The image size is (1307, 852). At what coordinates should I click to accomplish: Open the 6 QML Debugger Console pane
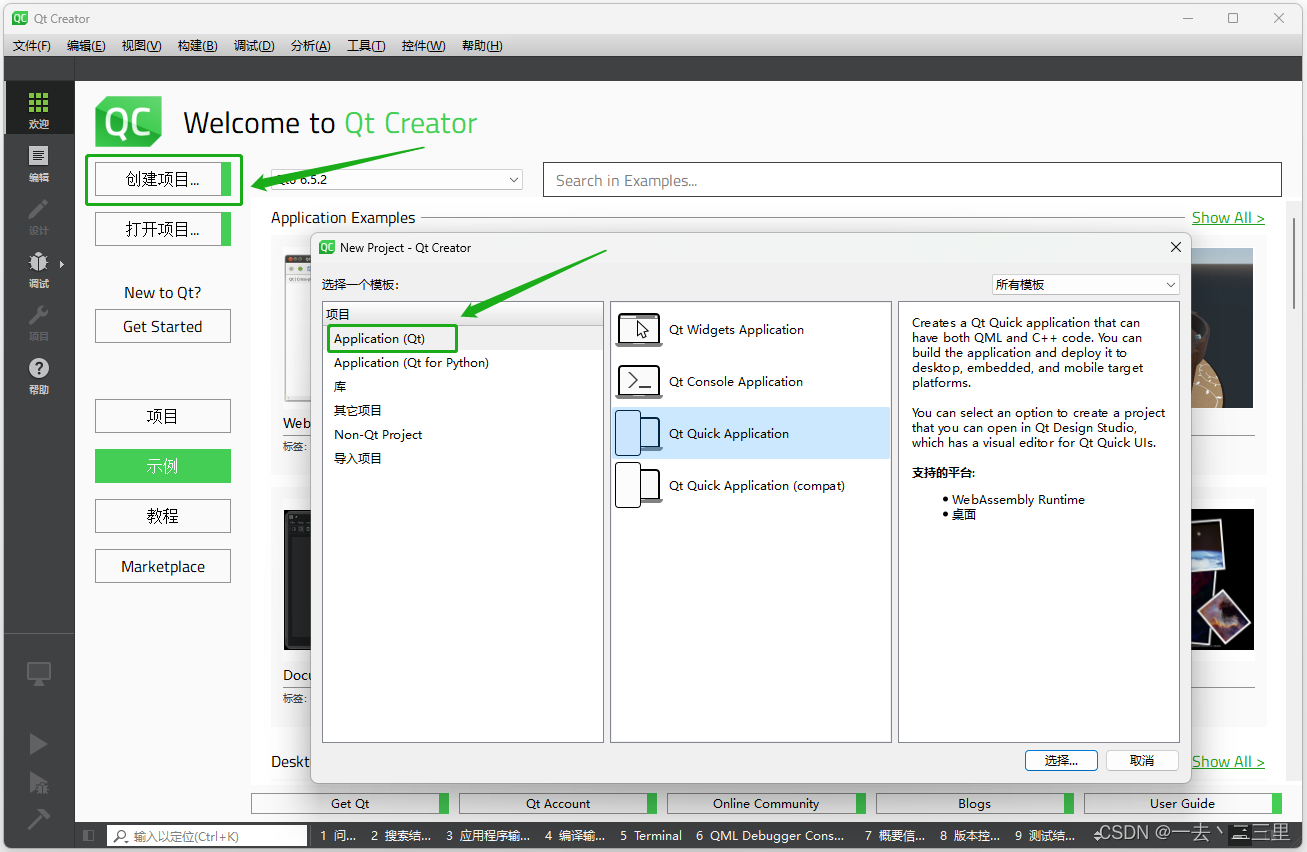pos(770,835)
